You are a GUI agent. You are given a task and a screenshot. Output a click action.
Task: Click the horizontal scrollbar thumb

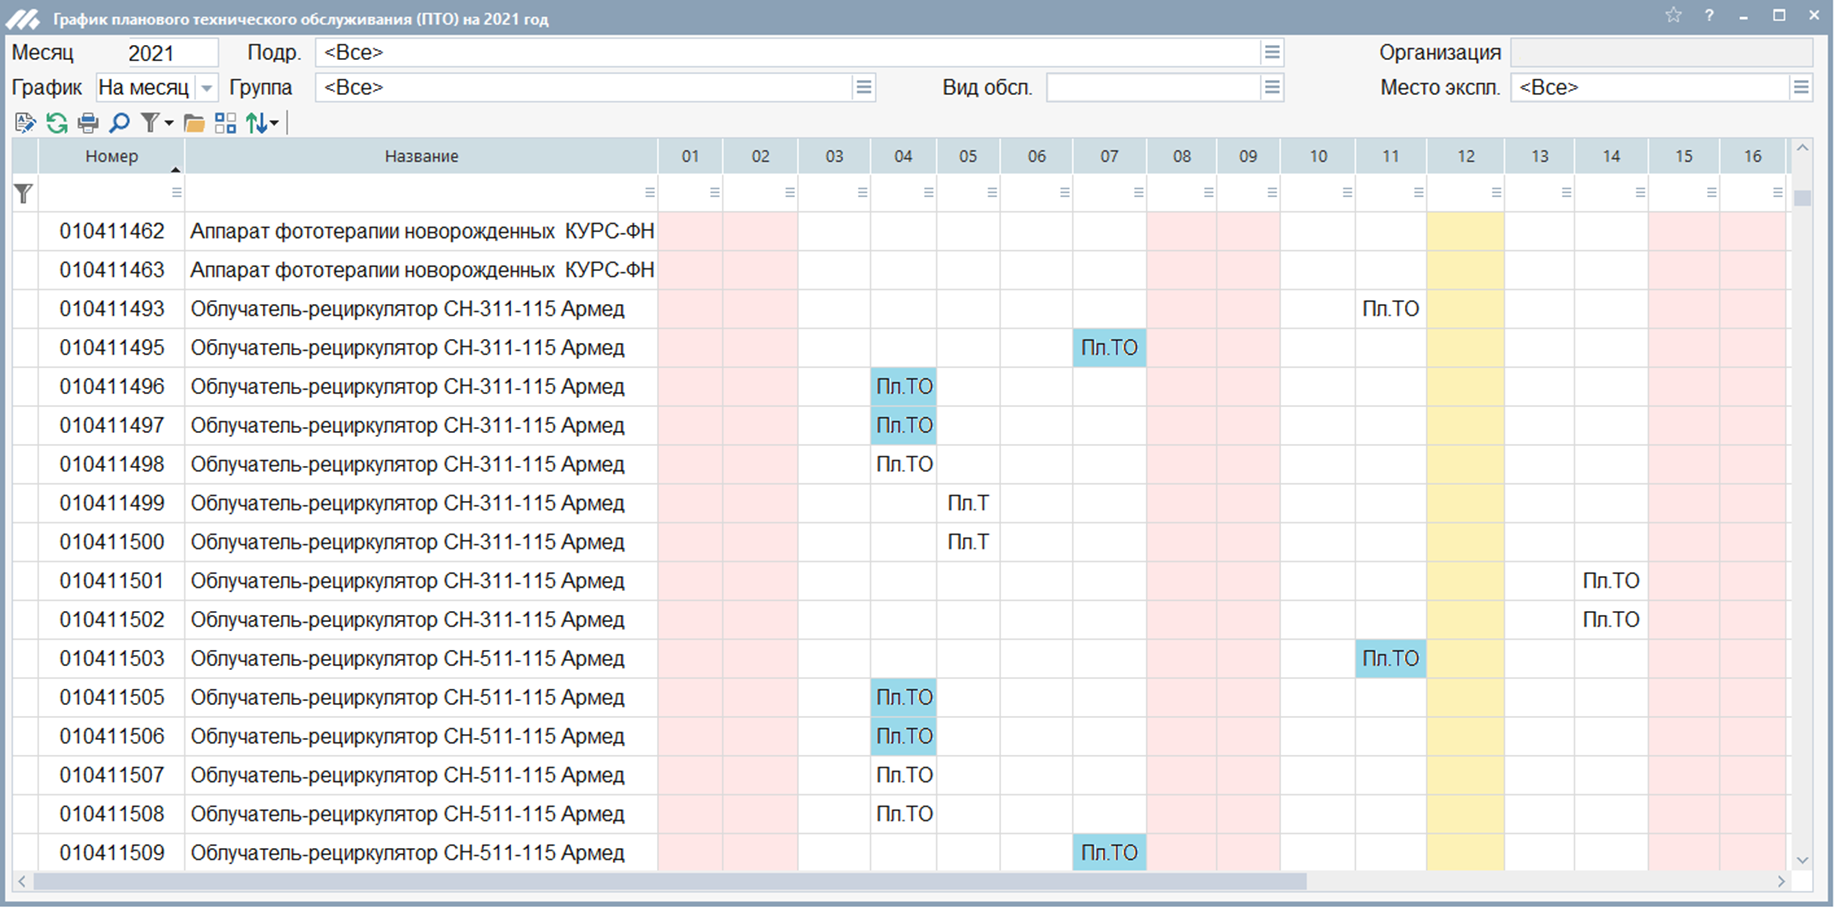670,882
